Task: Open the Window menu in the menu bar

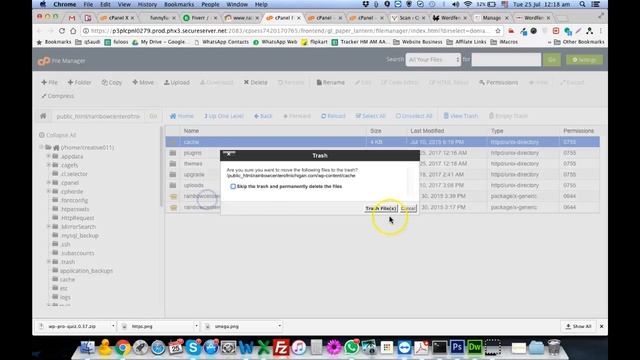Action: pos(237,4)
